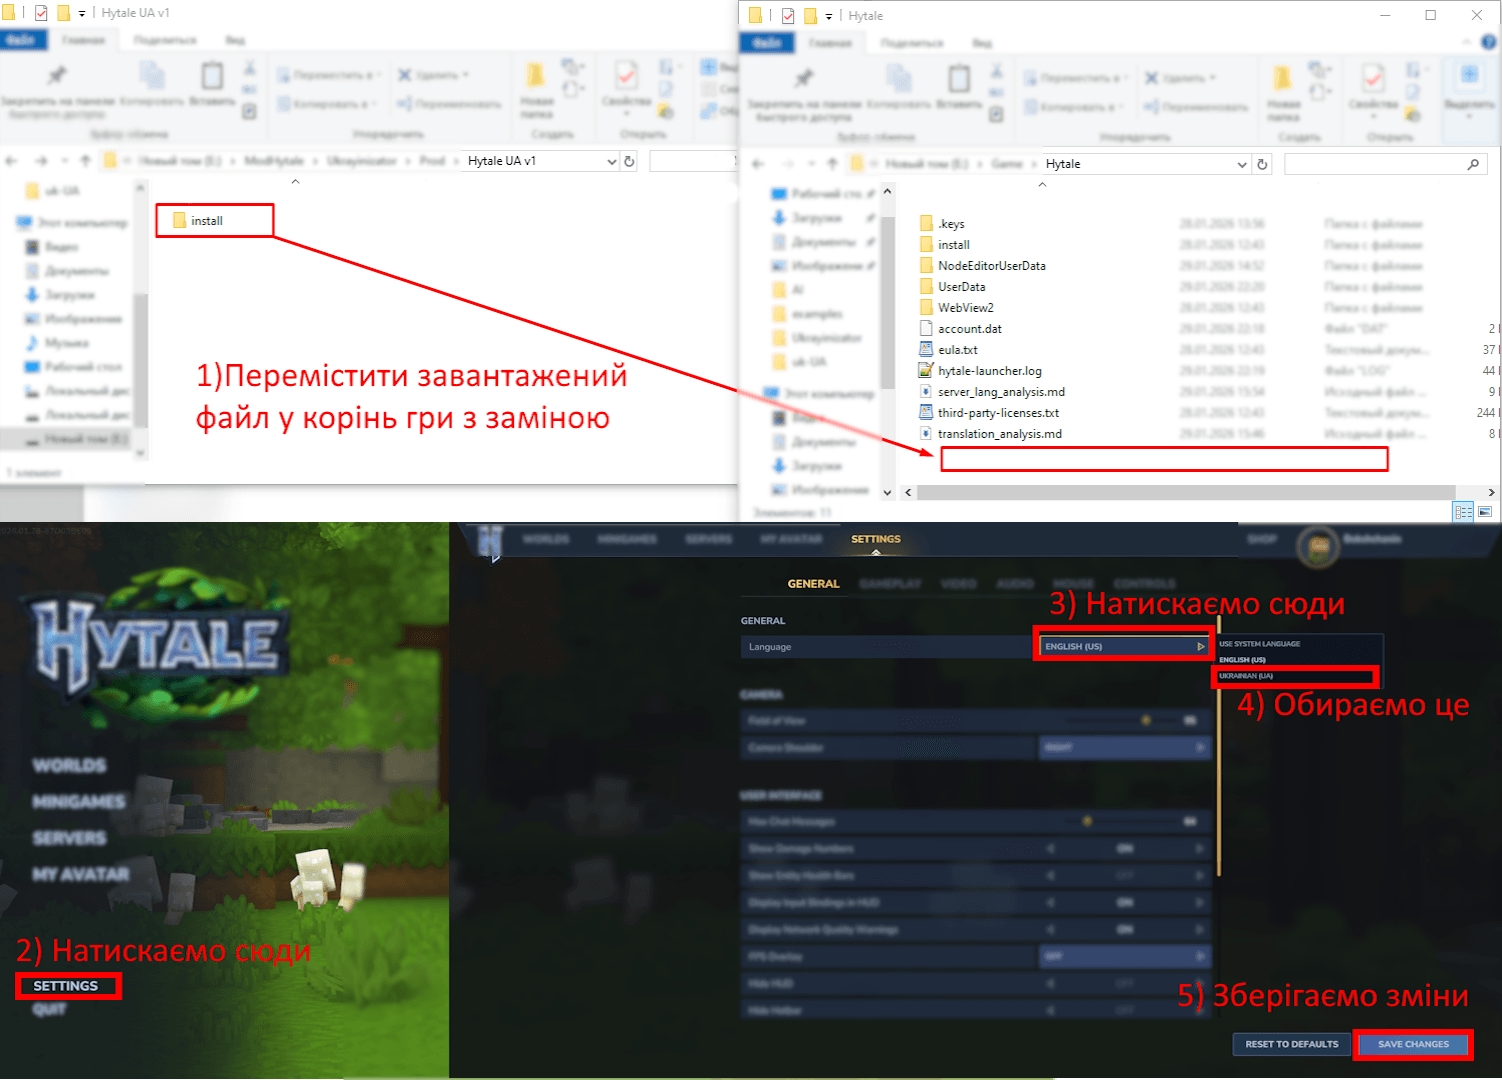Image resolution: width=1502 pixels, height=1080 pixels.
Task: Switch to details view icon in Hytale window
Action: click(1463, 512)
